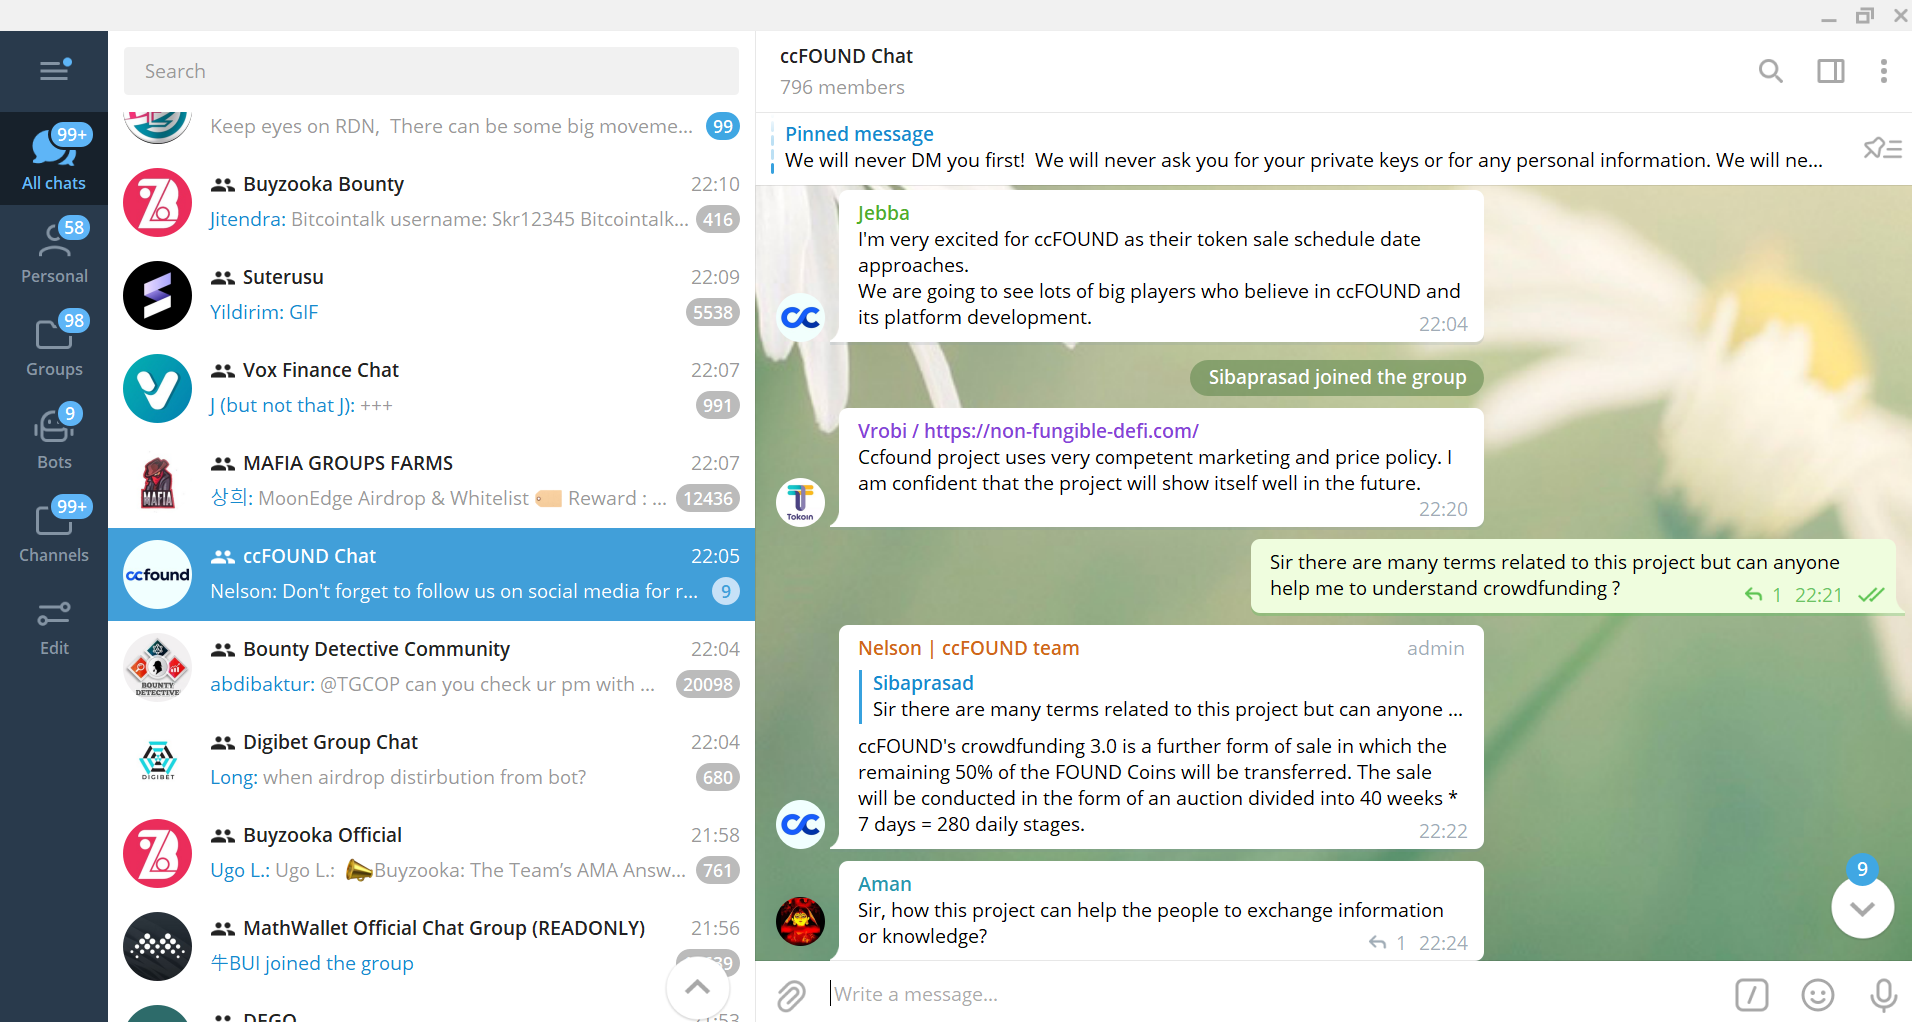Switch to the Personal folder
The image size is (1912, 1022).
point(54,252)
